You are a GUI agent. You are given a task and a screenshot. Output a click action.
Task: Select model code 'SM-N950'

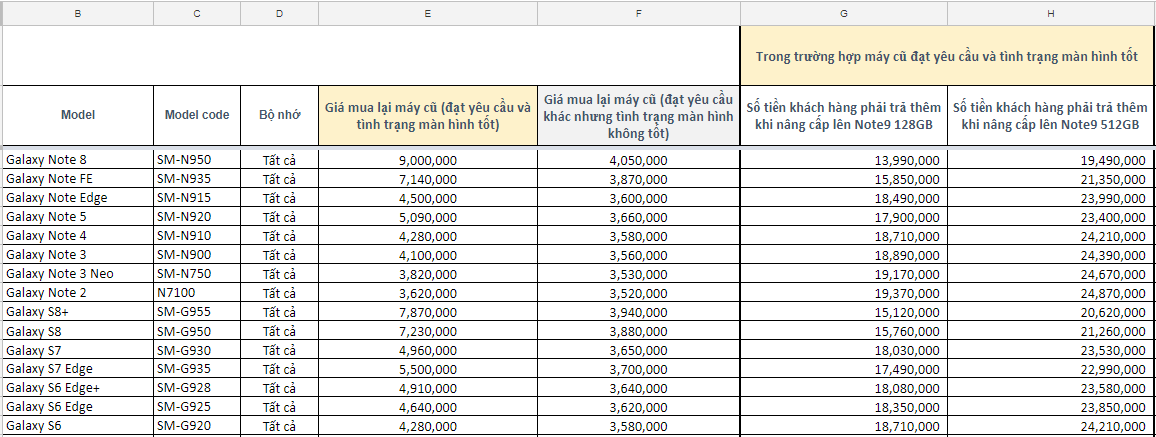pos(197,159)
